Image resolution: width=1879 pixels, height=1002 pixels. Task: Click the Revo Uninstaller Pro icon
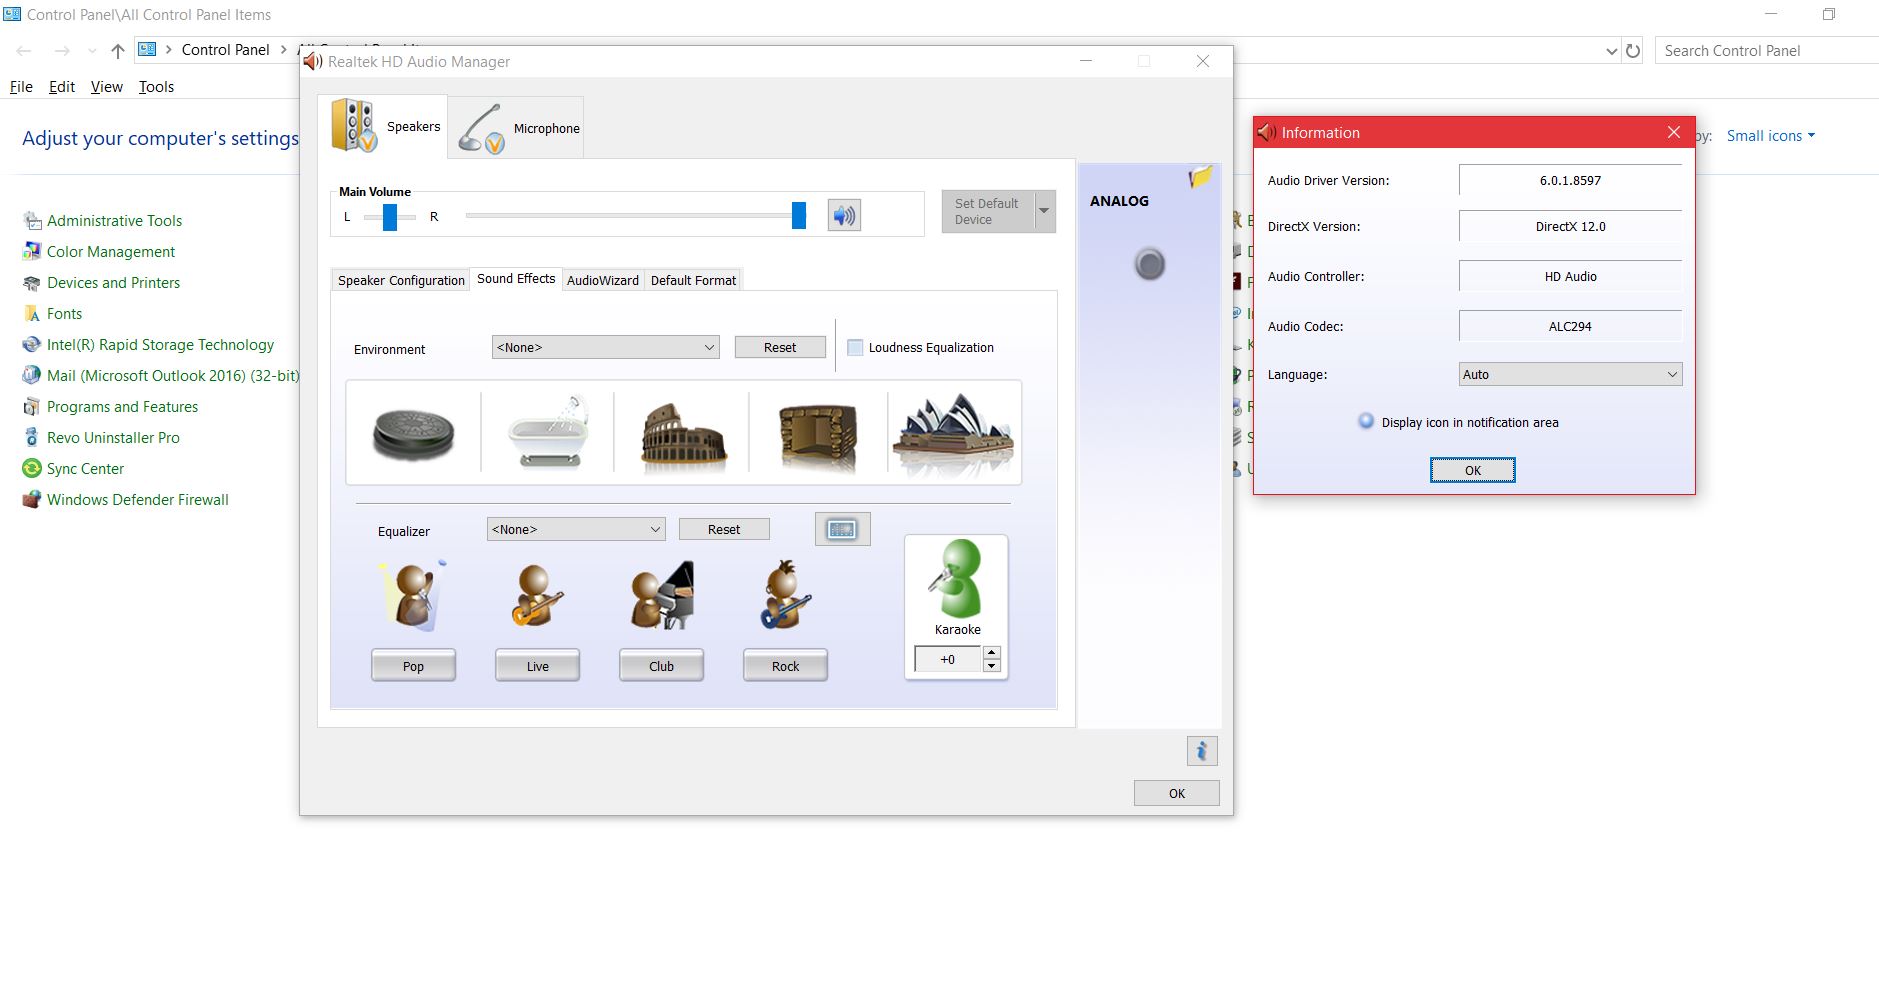(x=32, y=438)
